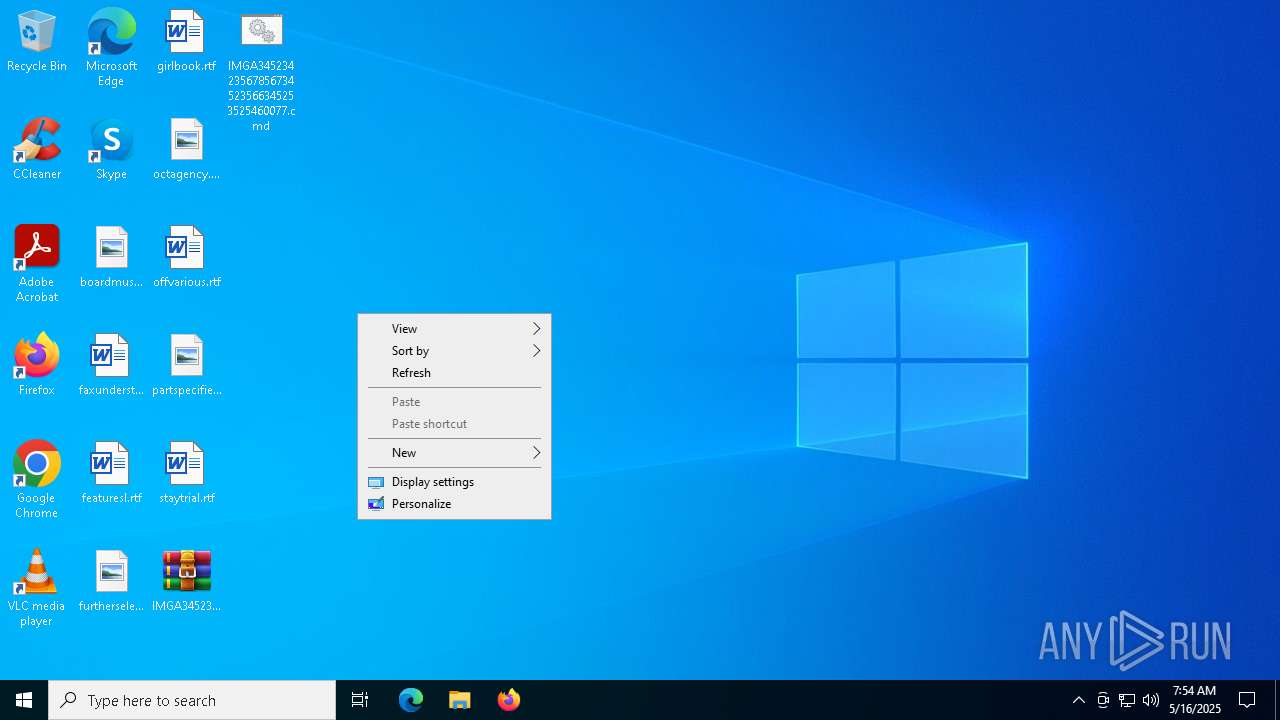Select the CCleaner desktop shortcut
1280x720 pixels.
point(37,150)
